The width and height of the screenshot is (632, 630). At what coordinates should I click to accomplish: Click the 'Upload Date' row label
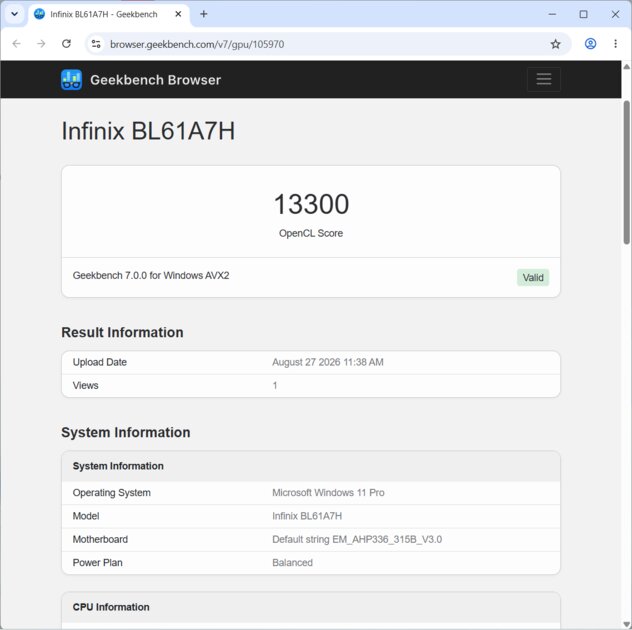tap(100, 362)
